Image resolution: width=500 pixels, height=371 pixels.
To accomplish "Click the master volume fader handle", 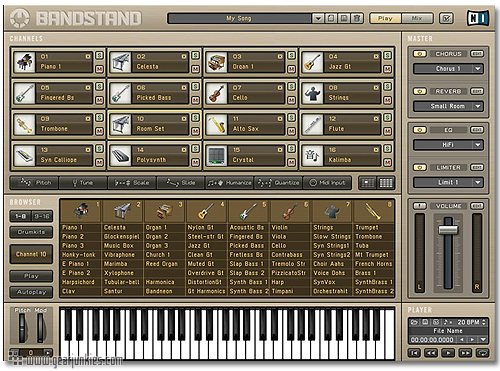I will coord(448,230).
